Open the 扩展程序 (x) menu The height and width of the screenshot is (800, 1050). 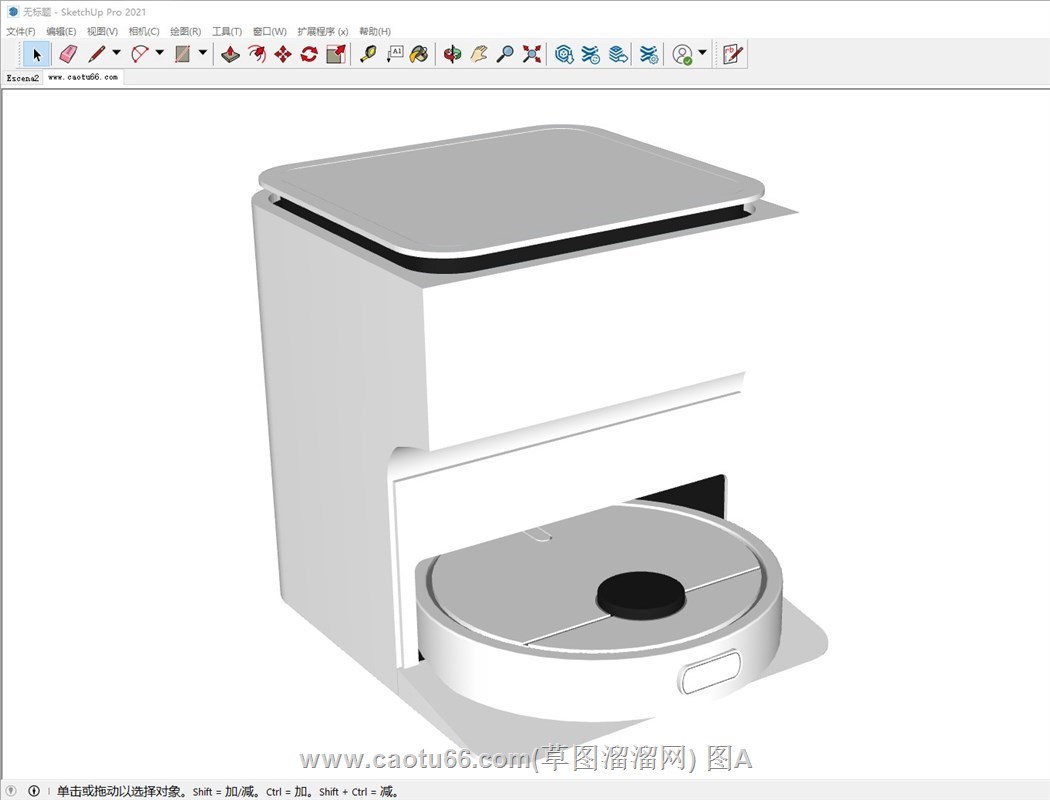tap(322, 32)
